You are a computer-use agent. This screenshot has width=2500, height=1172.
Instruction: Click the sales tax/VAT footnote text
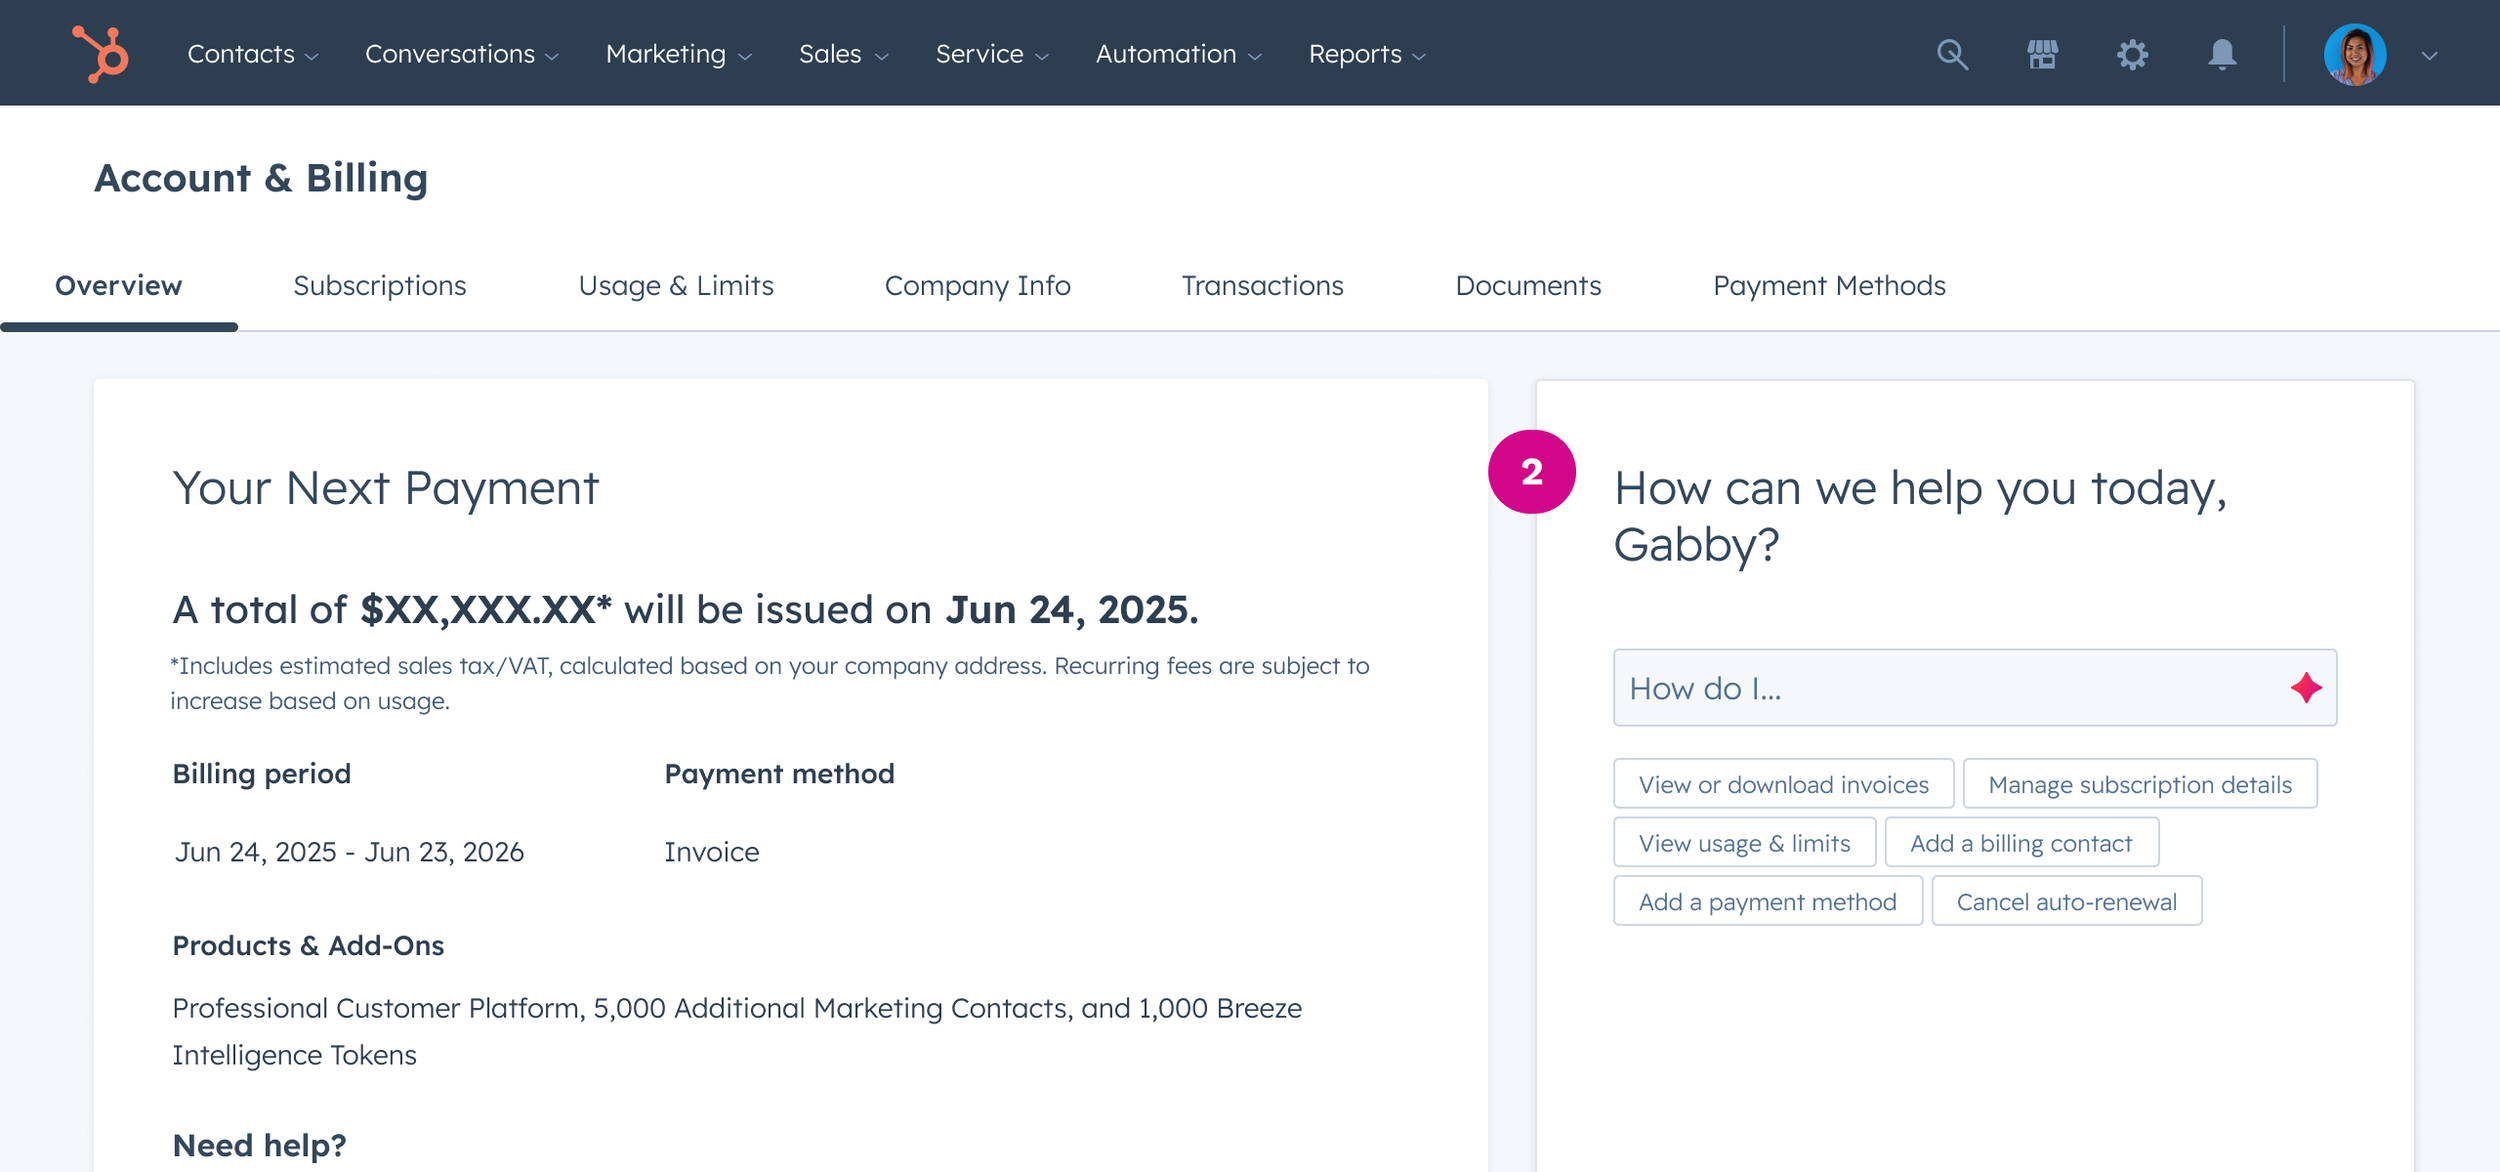coord(770,683)
